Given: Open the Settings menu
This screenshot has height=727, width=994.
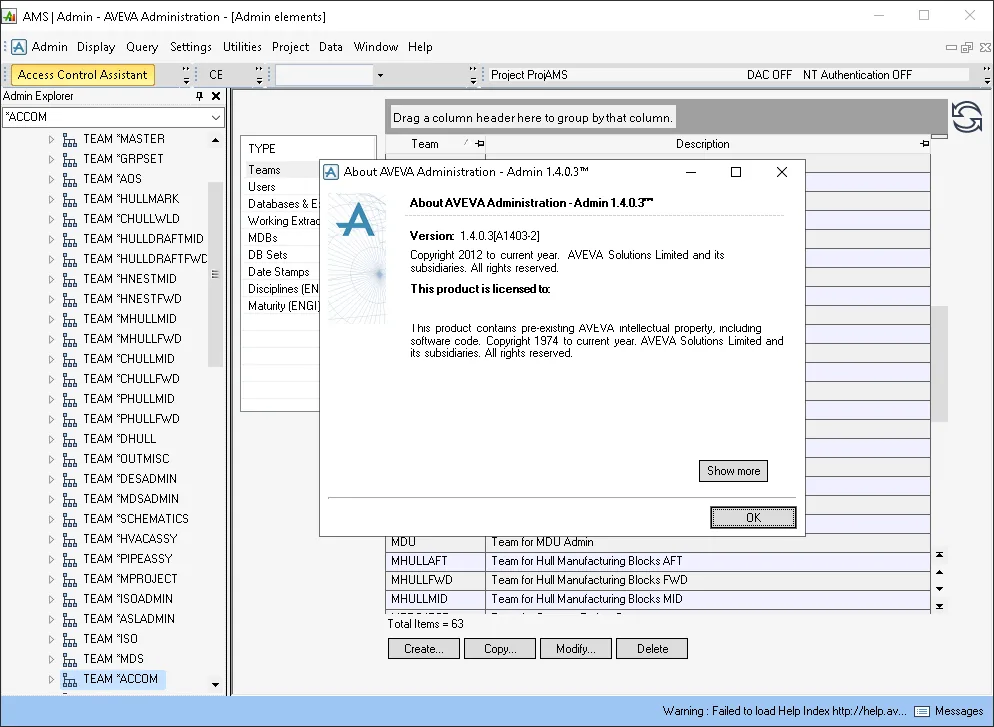Looking at the screenshot, I should click(191, 47).
